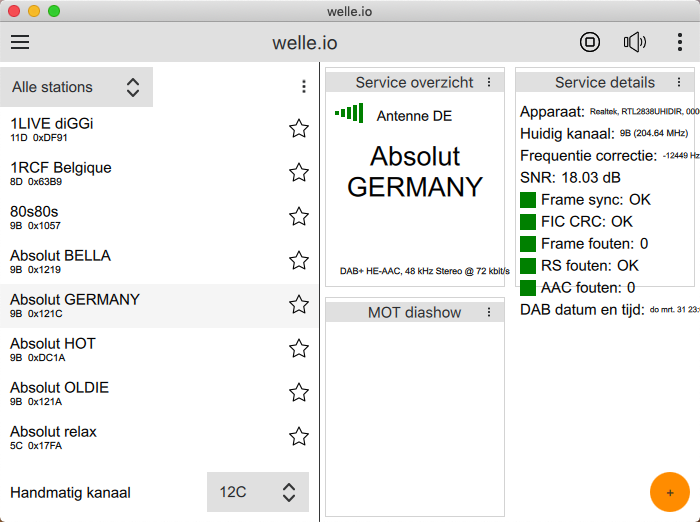This screenshot has width=700, height=522.
Task: Tune to 80s80s
Action: point(158,217)
